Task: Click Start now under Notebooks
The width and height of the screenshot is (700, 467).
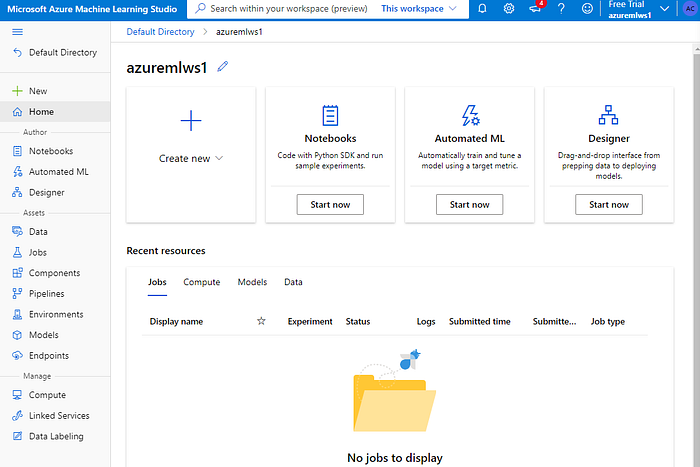Action: click(330, 204)
